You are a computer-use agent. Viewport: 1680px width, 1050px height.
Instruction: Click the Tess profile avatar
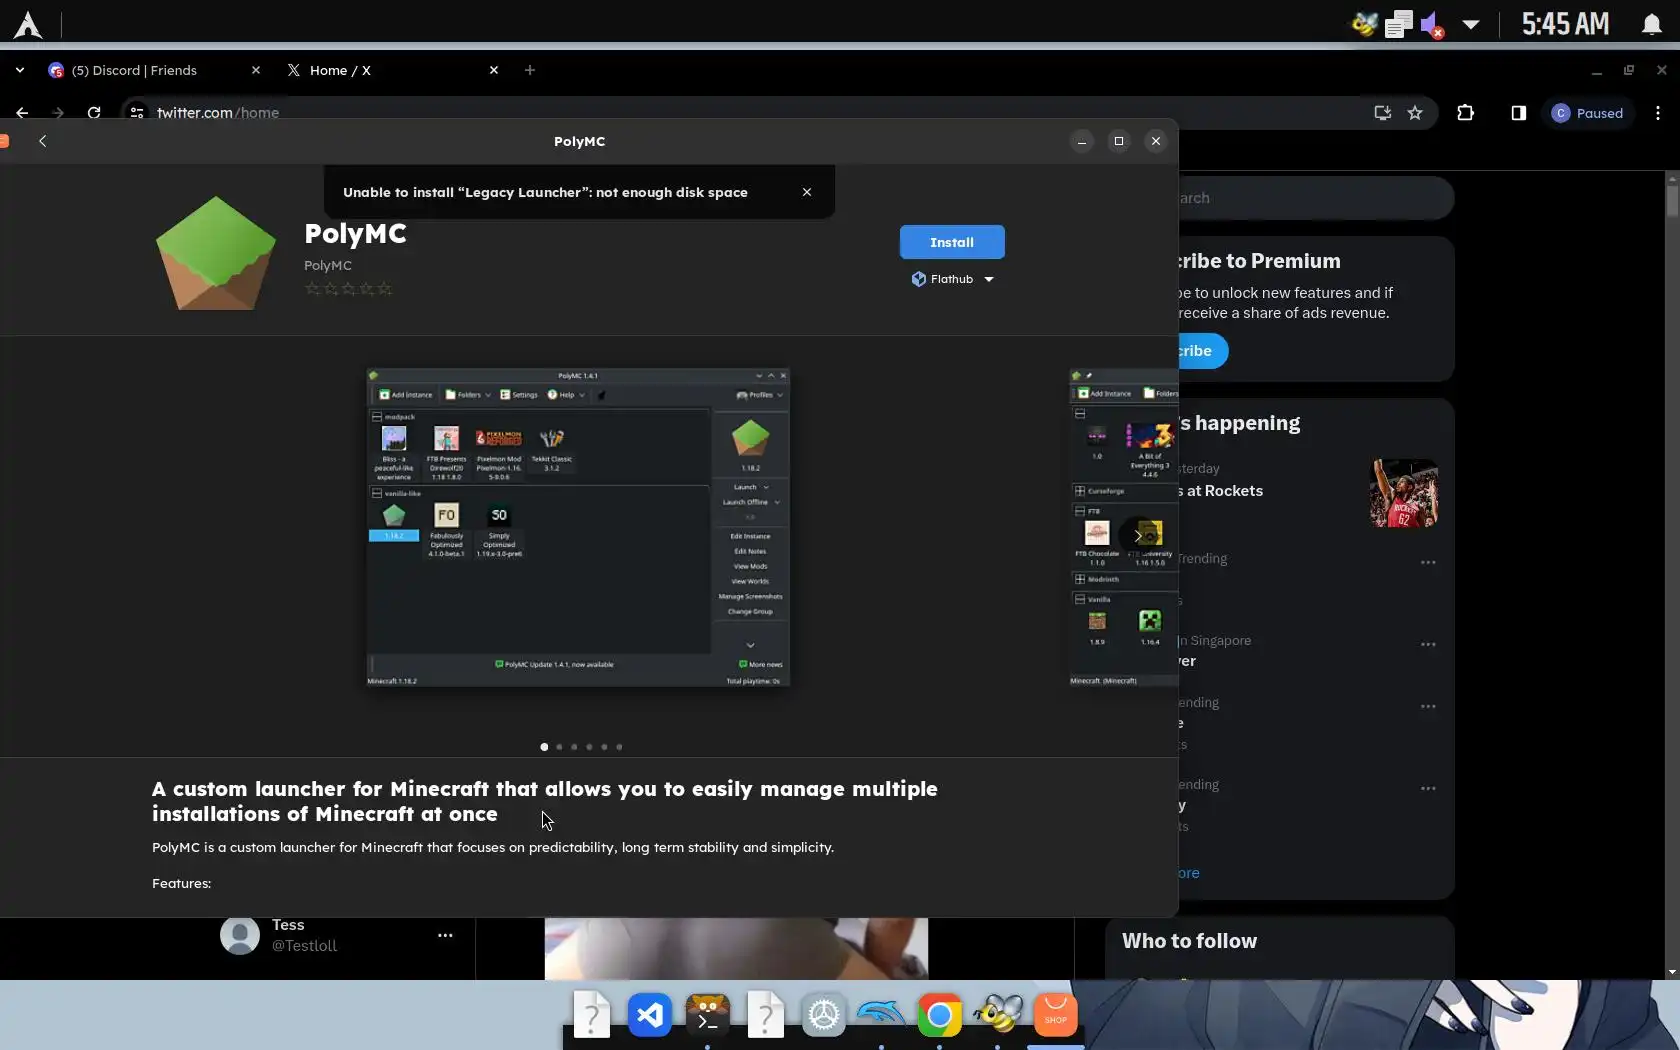click(x=240, y=935)
